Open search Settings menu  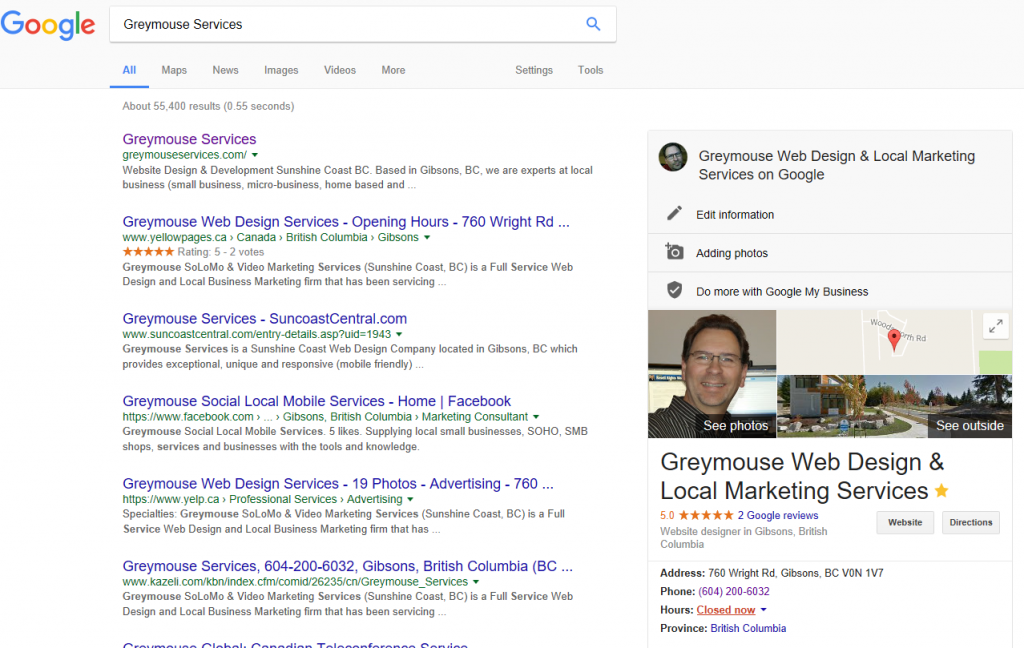[x=534, y=70]
